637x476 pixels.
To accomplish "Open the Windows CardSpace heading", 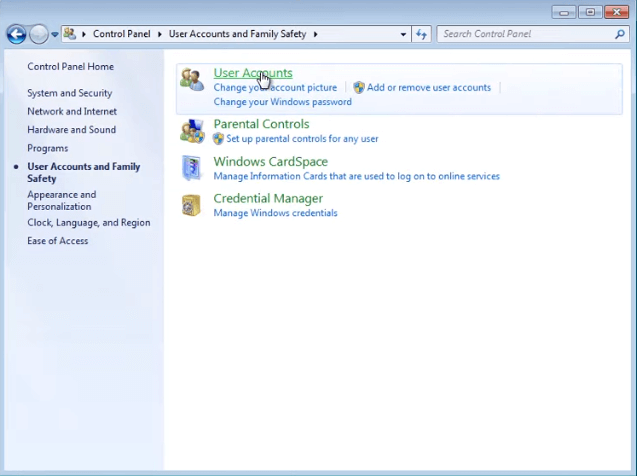I will (x=271, y=161).
